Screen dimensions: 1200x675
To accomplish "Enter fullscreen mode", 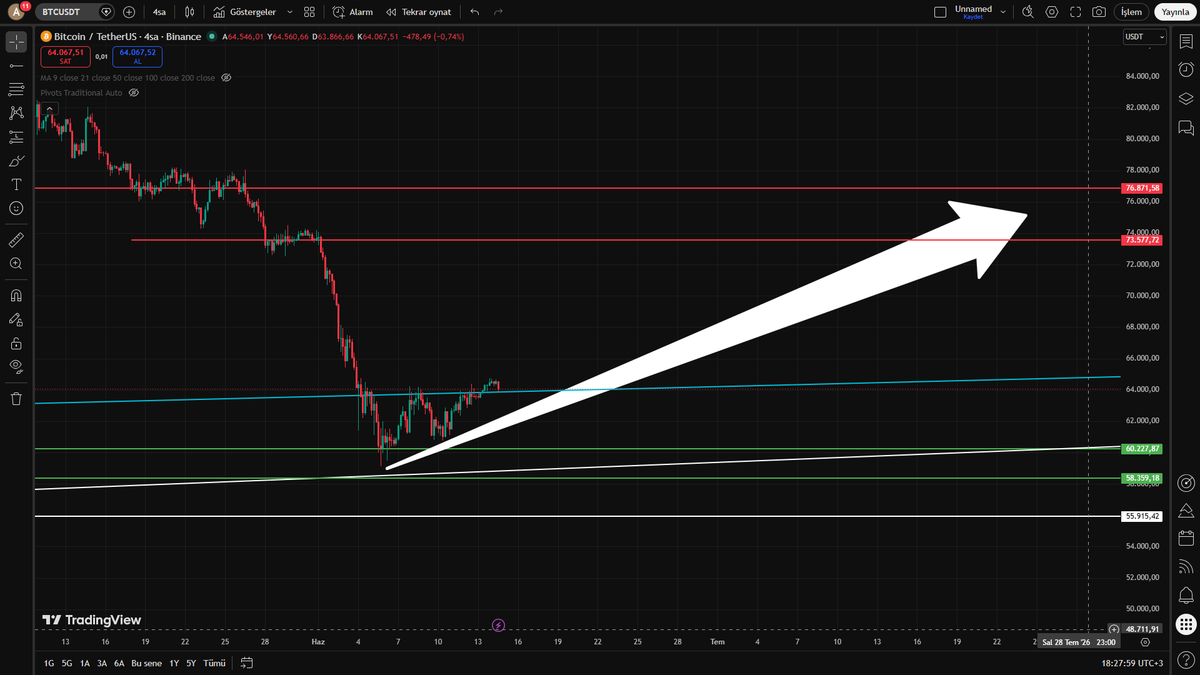I will point(1075,12).
